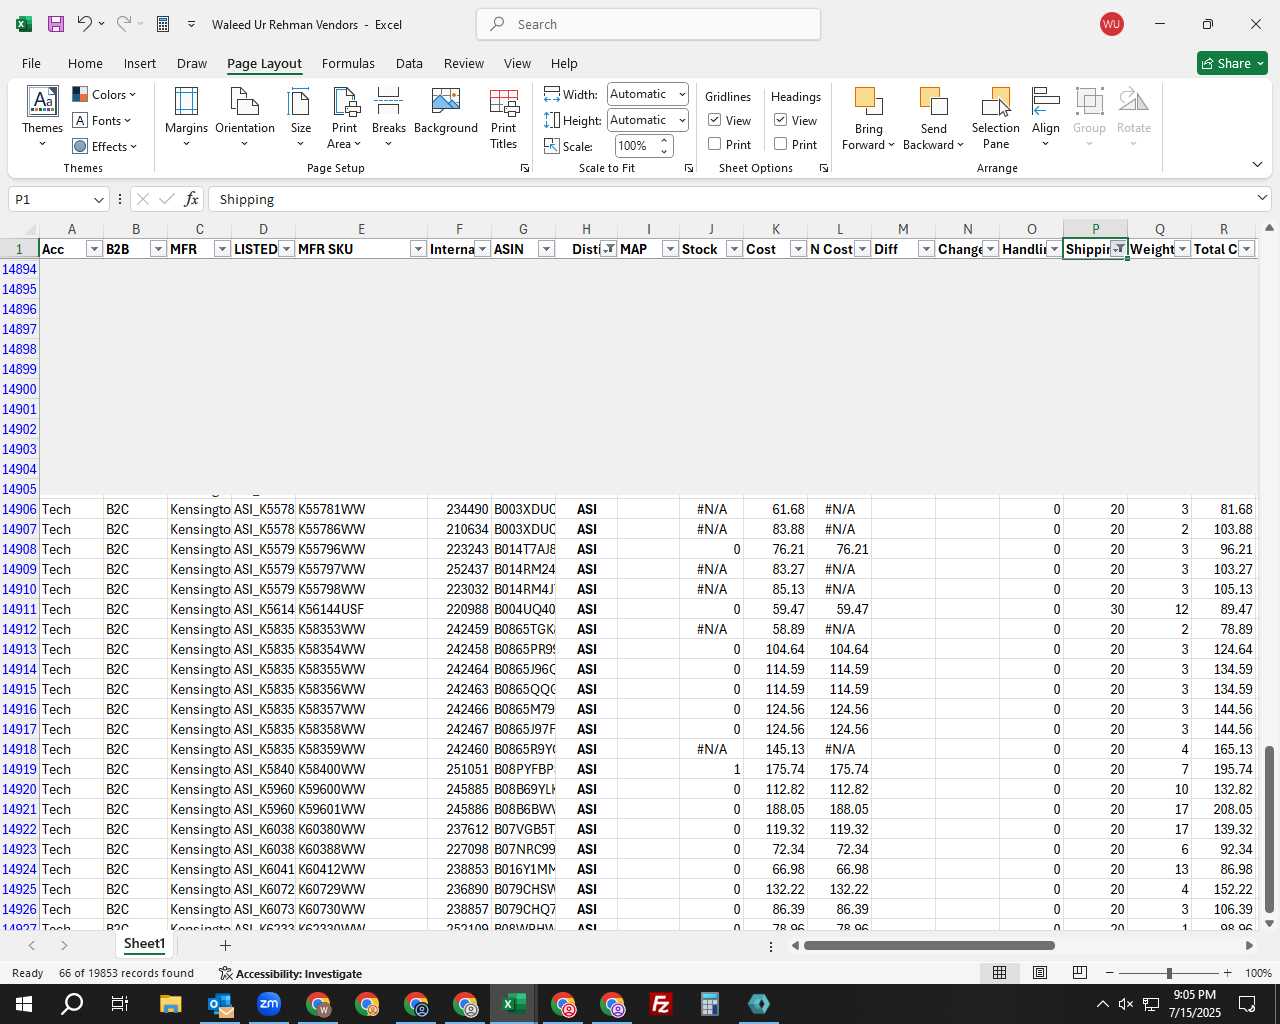Image resolution: width=1280 pixels, height=1024 pixels.
Task: Click the Send Backward icon
Action: tap(933, 103)
